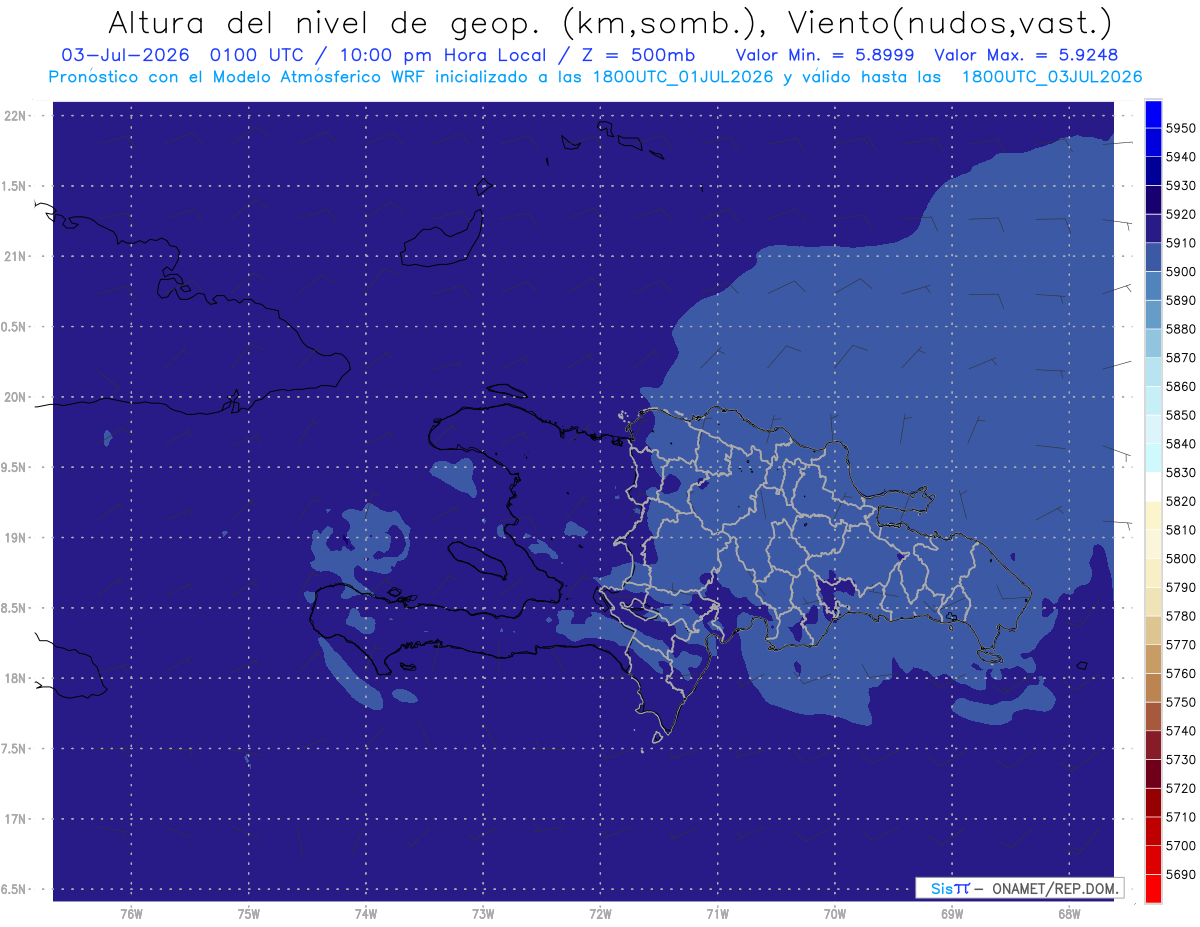The image size is (1200, 927).
Task: Click the 5950 legend value
Action: point(1180,128)
